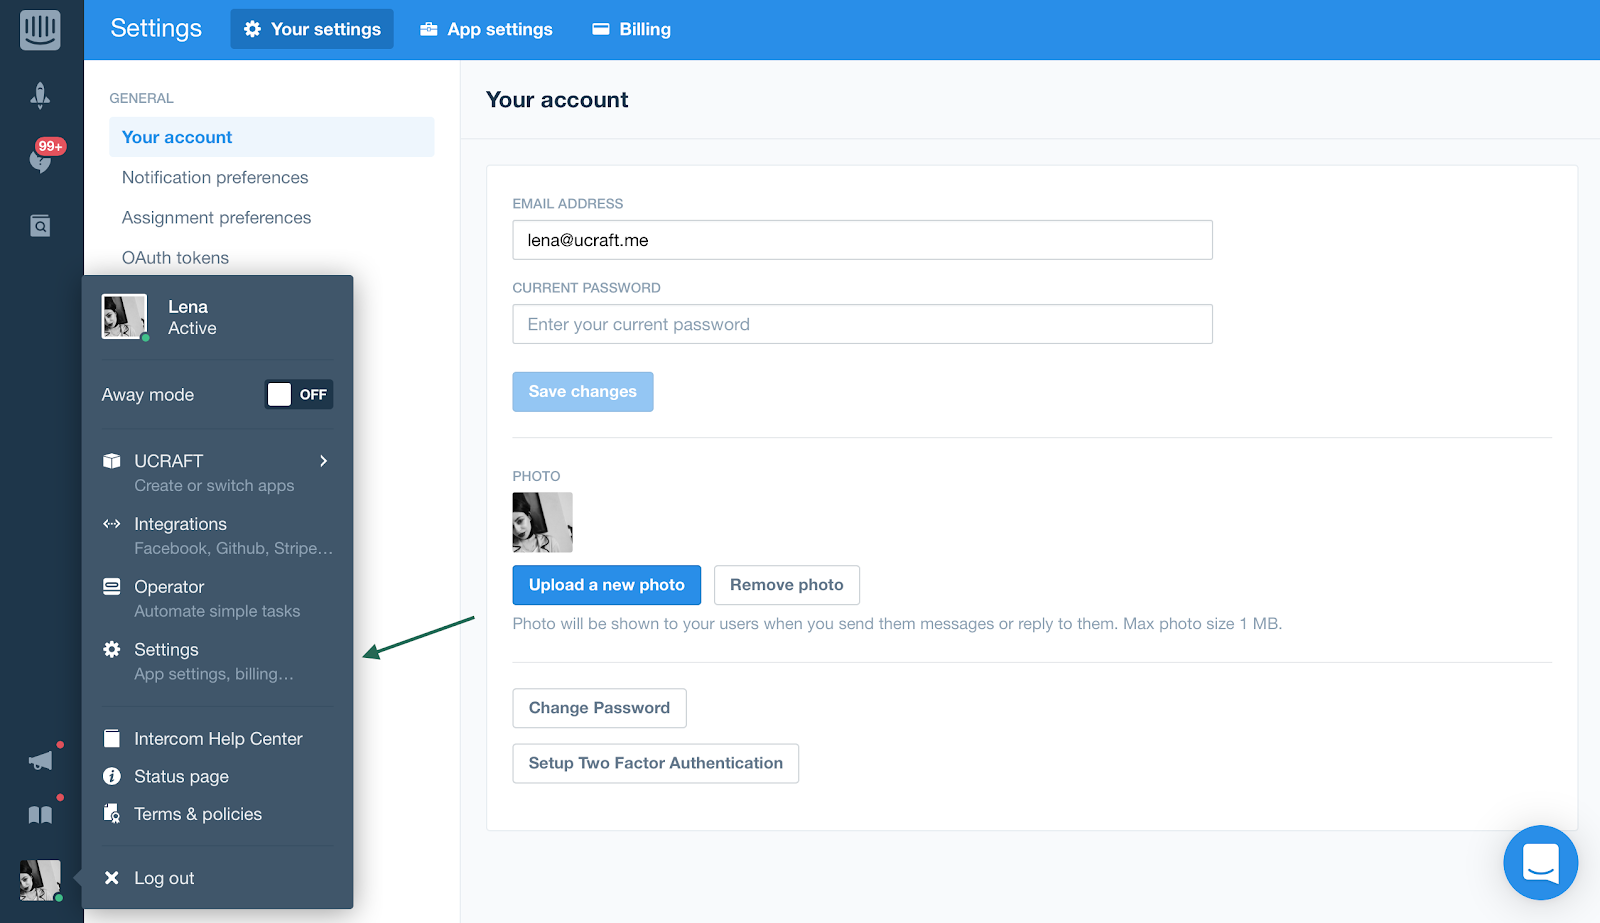Click the Status page info icon
1600x923 pixels.
pos(112,776)
